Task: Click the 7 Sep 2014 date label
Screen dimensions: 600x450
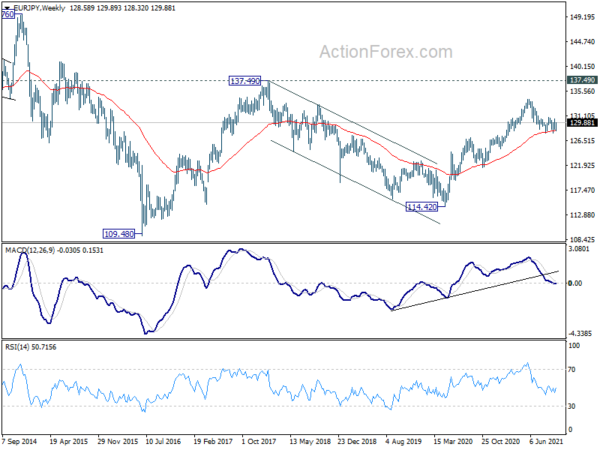Action: click(19, 441)
